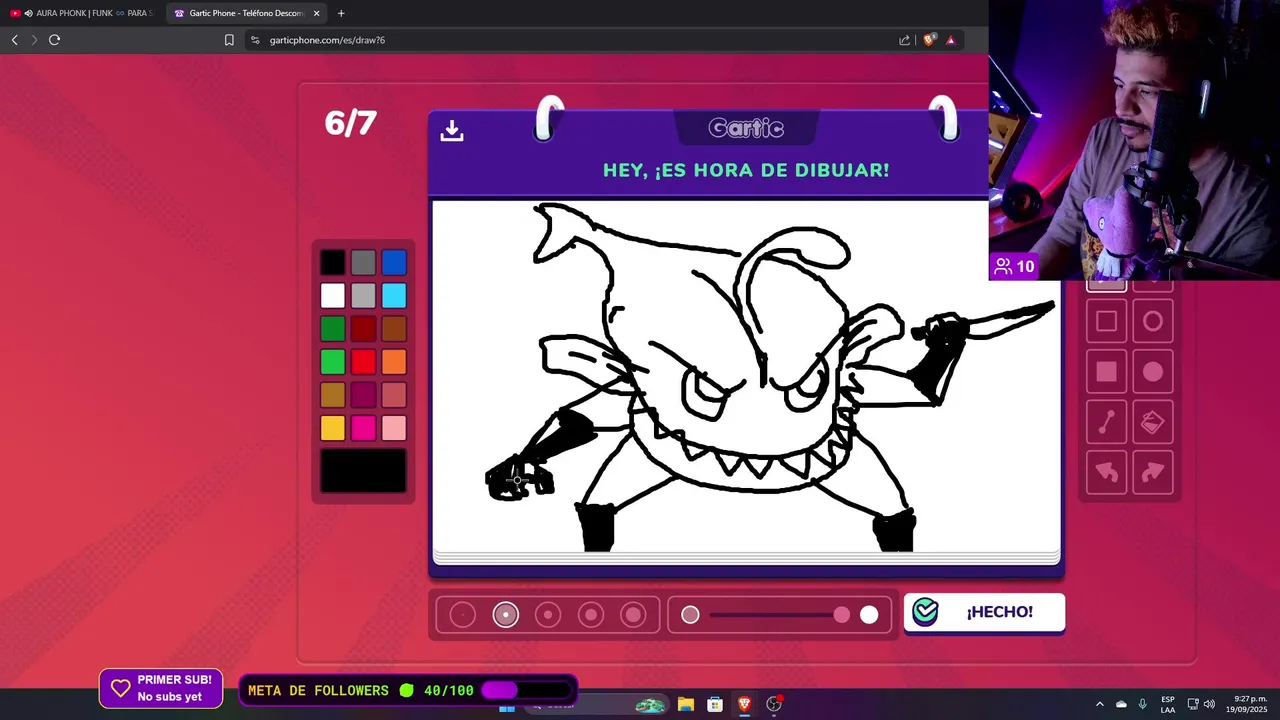This screenshot has height=720, width=1280.
Task: Click on the drawing canvas shark sketch
Action: click(746, 376)
